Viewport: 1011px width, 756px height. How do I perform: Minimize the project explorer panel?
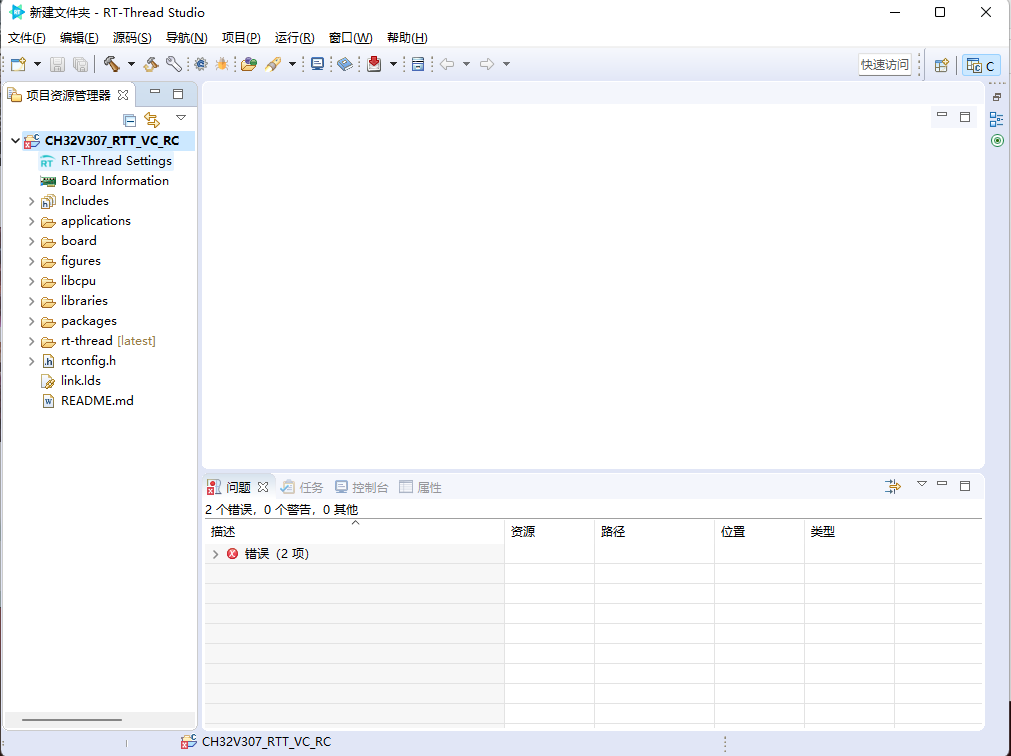pyautogui.click(x=155, y=93)
